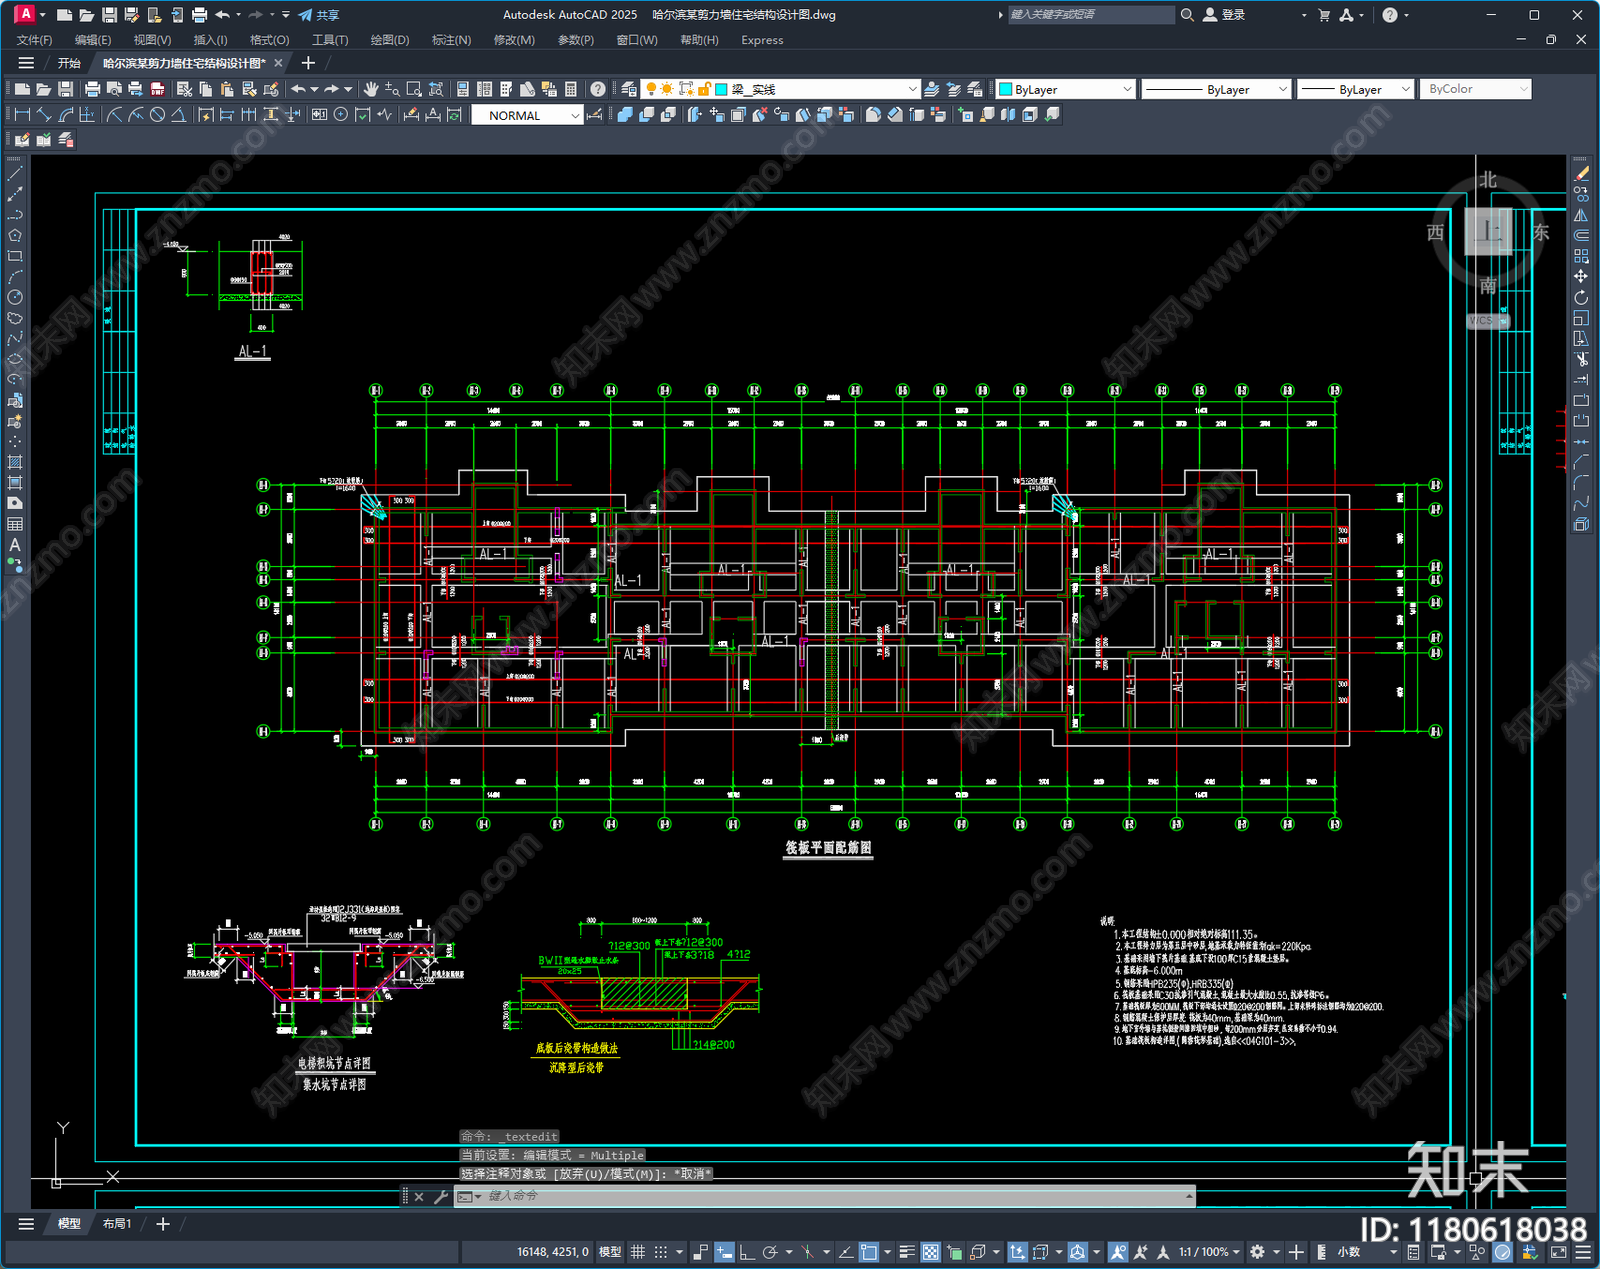1600x1269 pixels.
Task: Open the Plot/Print icon in standard toolbar
Action: pos(93,89)
